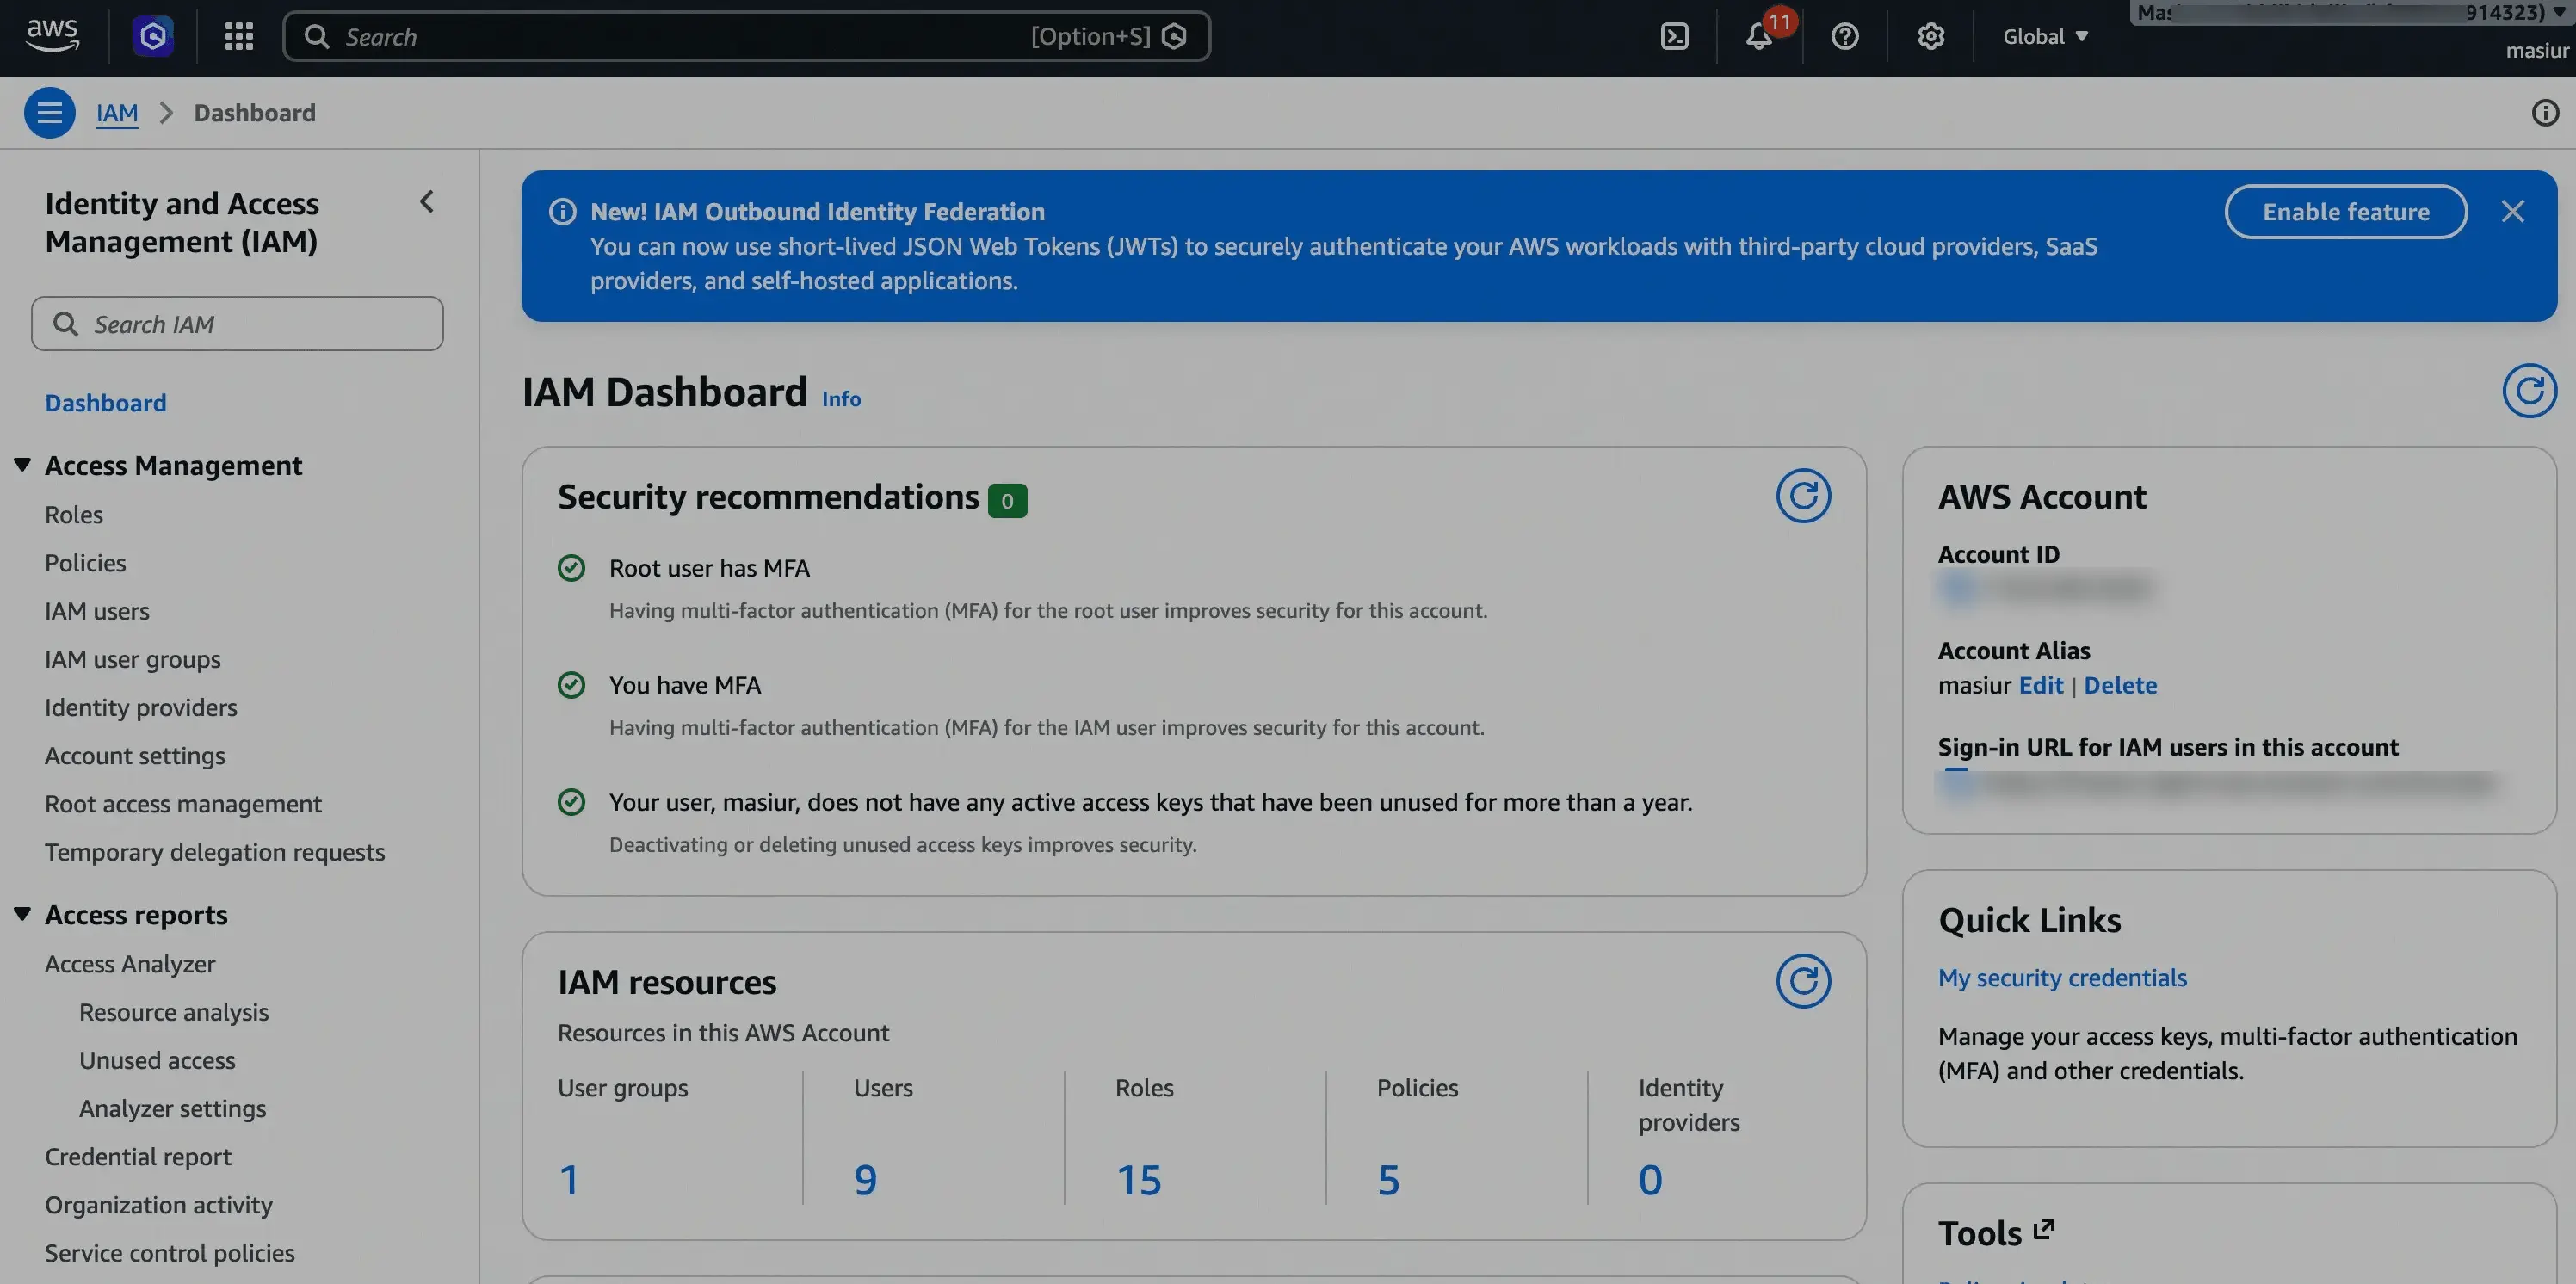Refresh the IAM resources card

1803,981
